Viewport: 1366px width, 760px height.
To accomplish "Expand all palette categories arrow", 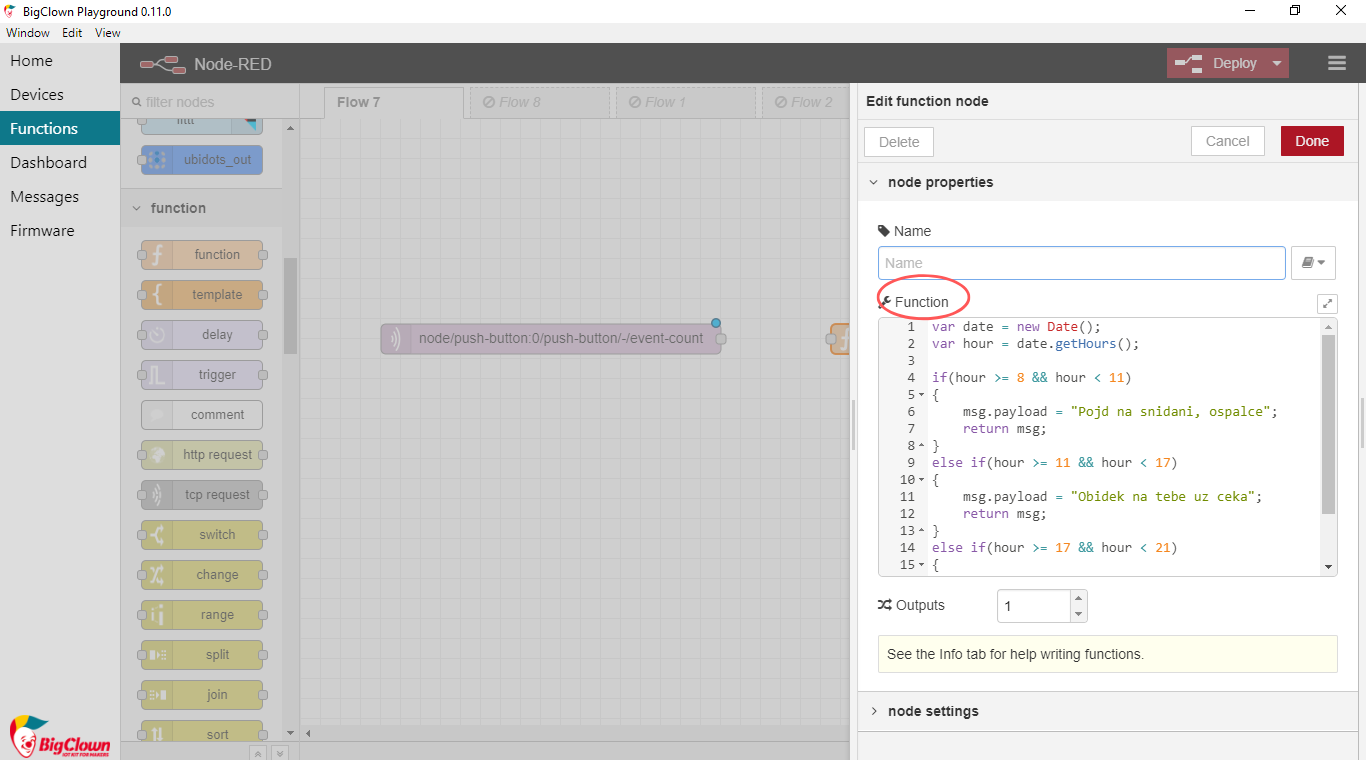I will click(x=280, y=753).
